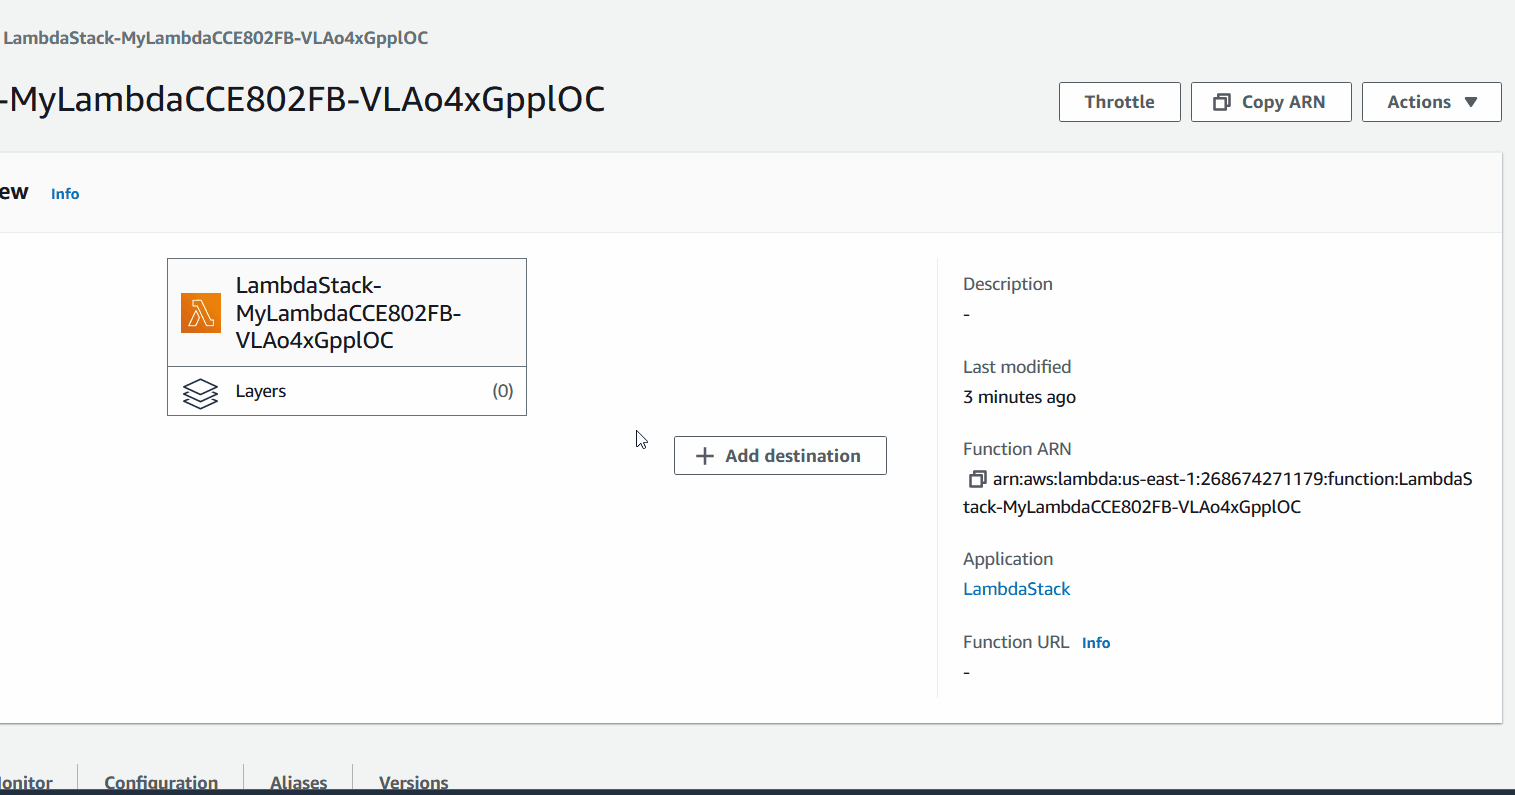Click the orange Lambda function icon
The image size is (1515, 795).
pyautogui.click(x=201, y=313)
